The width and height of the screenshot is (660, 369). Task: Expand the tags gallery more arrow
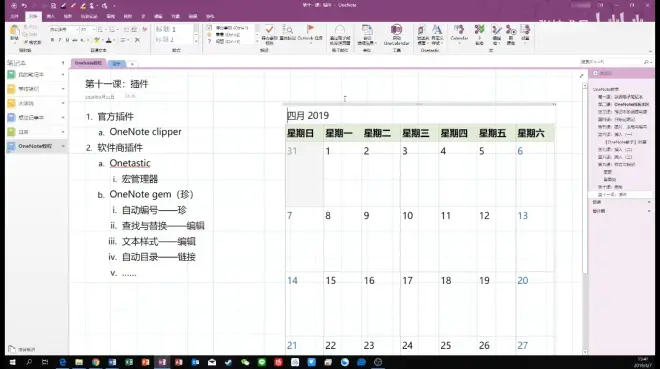tap(257, 41)
